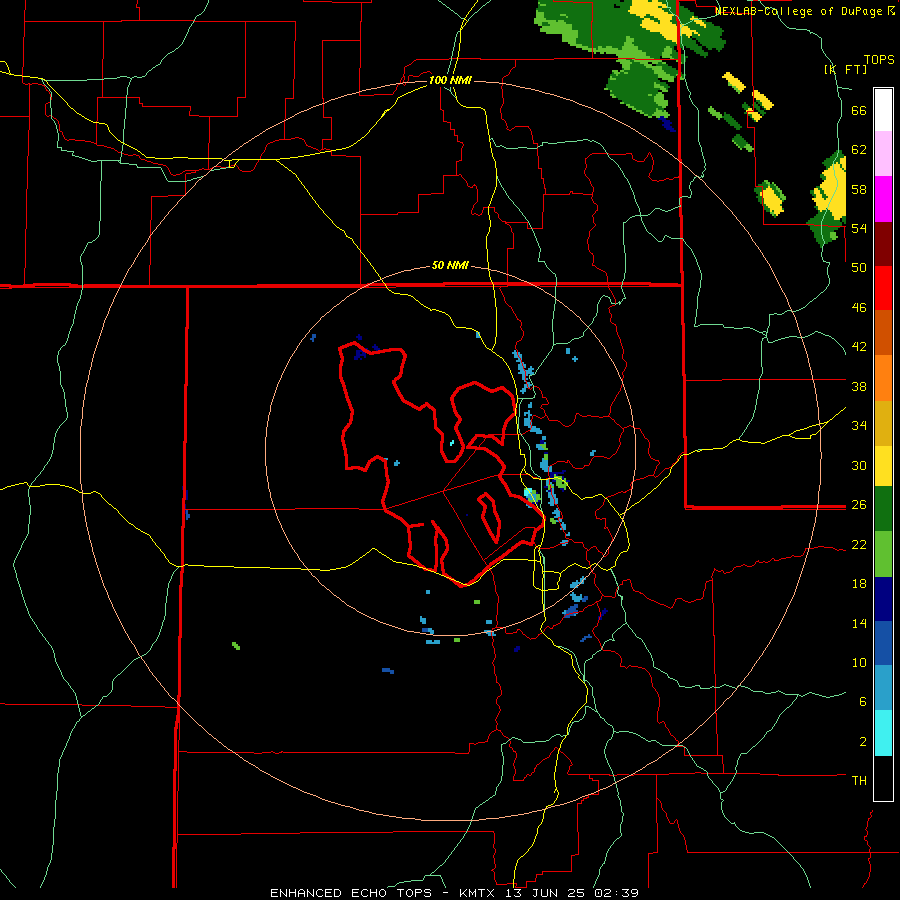Click the 100 NMI range ring label
The height and width of the screenshot is (900, 900).
[x=450, y=80]
